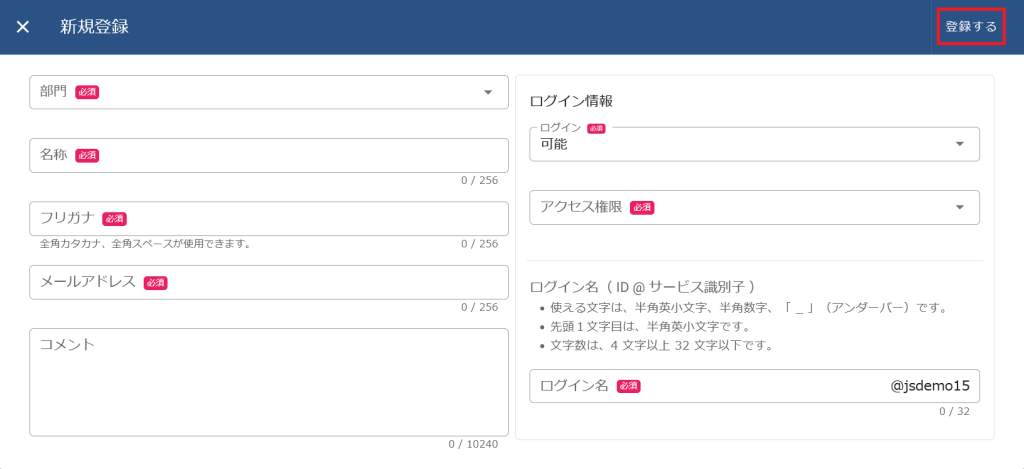Close the 新規登録 dialog with the X icon
The width and height of the screenshot is (1024, 469).
23,27
